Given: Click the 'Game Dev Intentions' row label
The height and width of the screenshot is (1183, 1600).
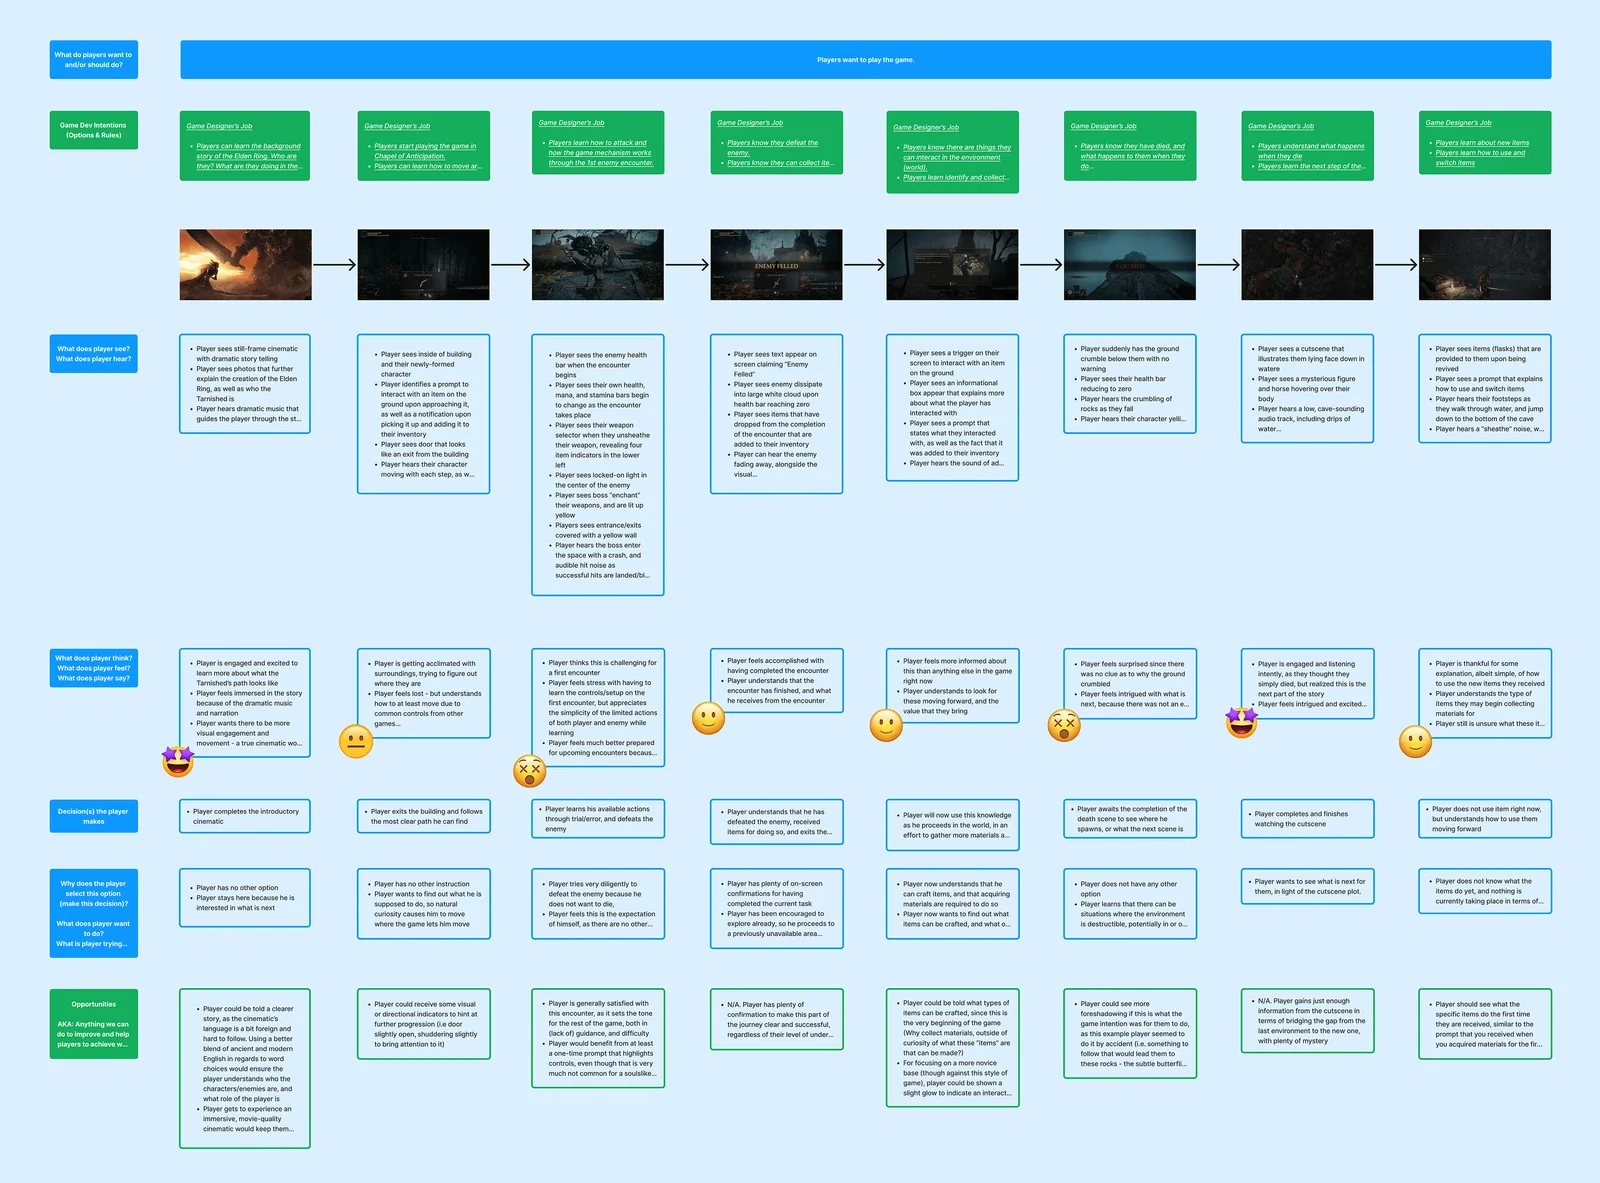Looking at the screenshot, I should pos(94,130).
